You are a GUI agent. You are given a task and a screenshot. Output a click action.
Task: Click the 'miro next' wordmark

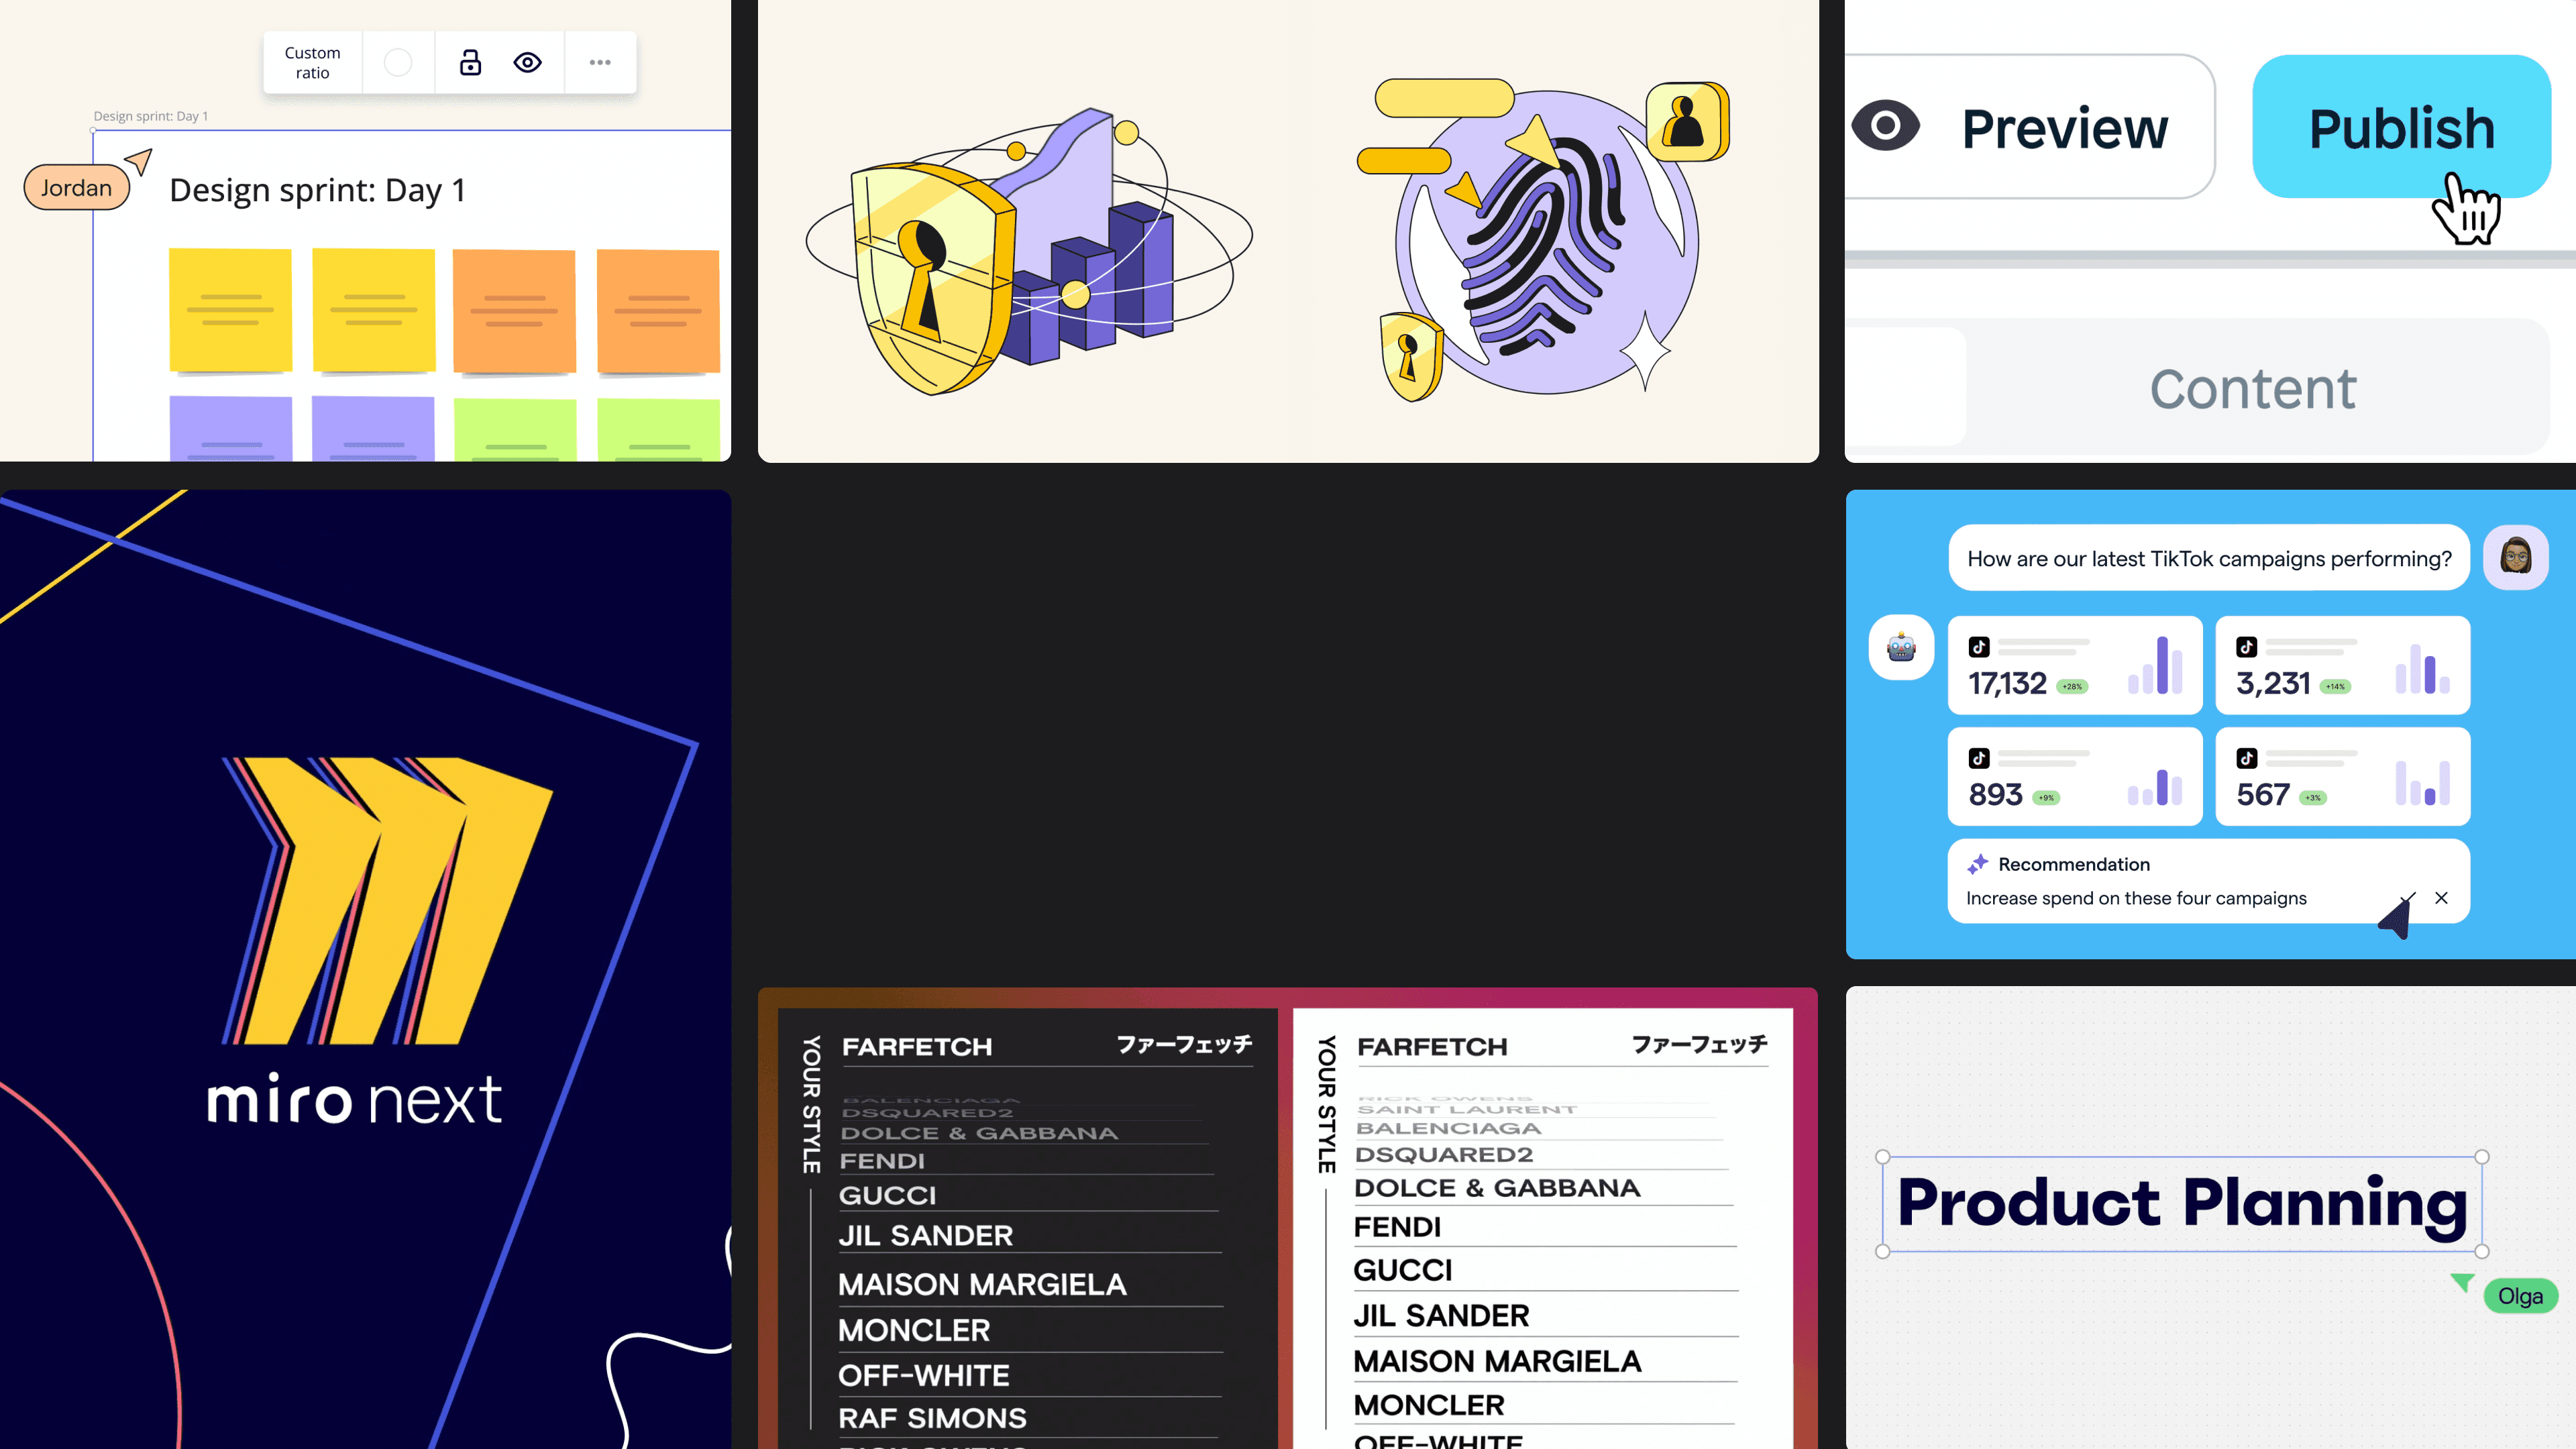tap(354, 1100)
